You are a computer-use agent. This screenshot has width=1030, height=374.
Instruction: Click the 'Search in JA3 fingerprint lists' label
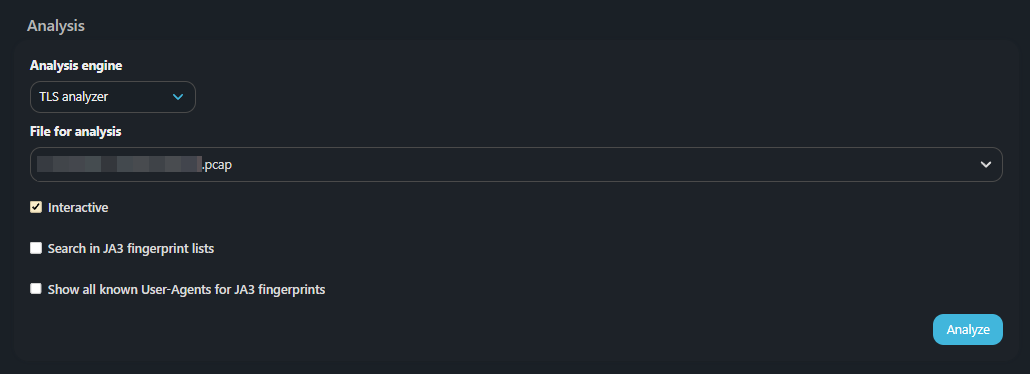131,248
